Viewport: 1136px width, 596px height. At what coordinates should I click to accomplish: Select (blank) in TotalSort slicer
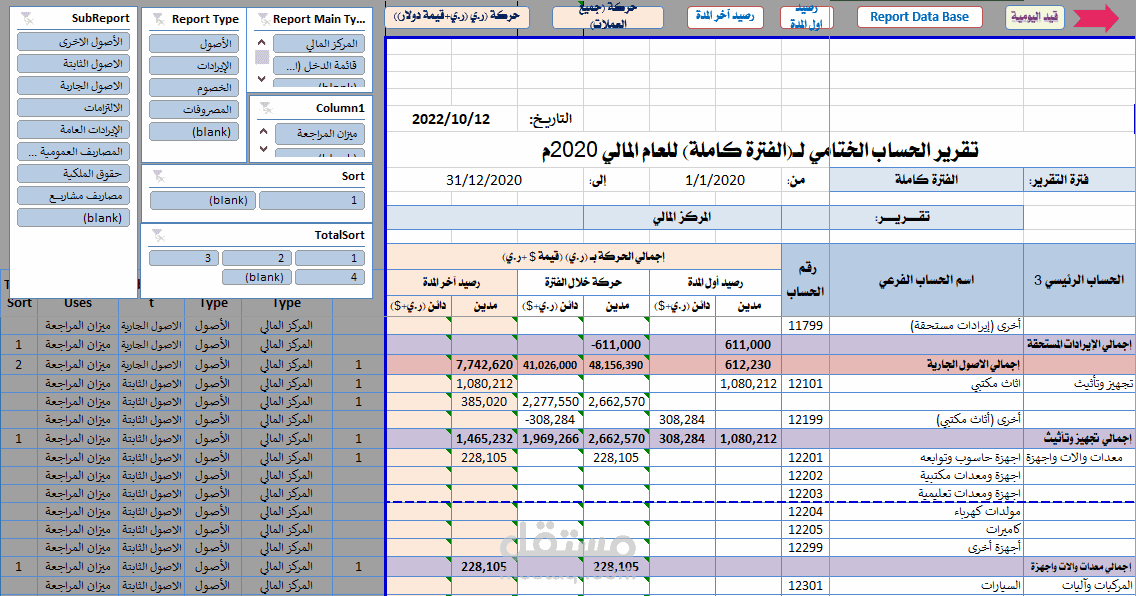(x=256, y=277)
